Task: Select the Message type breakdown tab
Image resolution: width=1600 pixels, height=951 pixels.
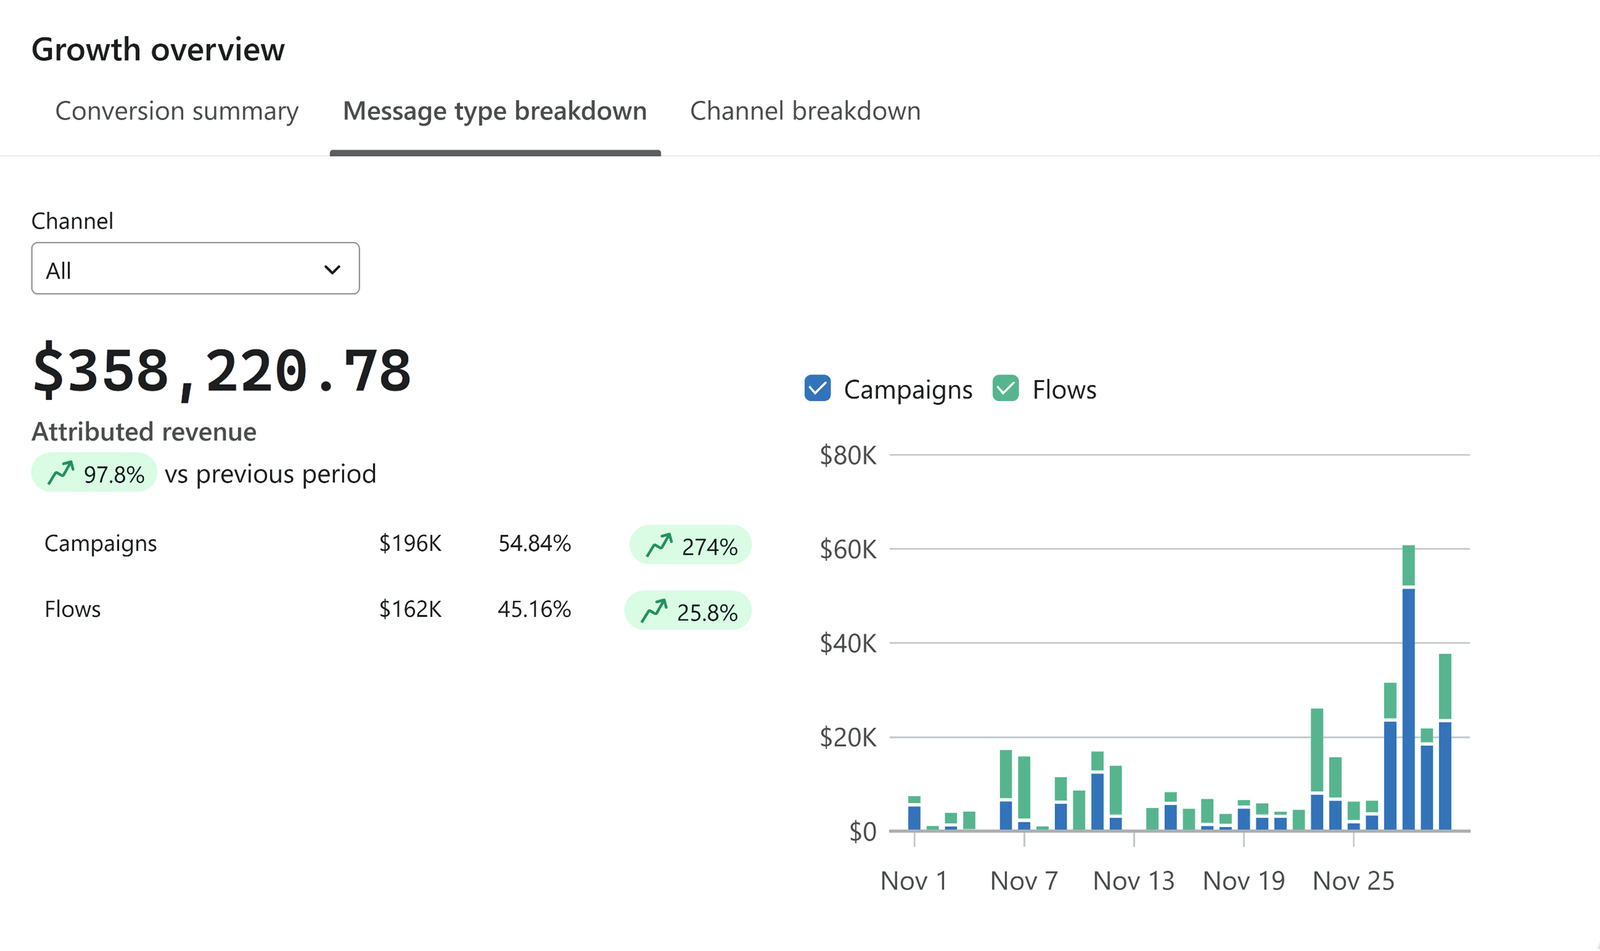Action: tap(495, 111)
